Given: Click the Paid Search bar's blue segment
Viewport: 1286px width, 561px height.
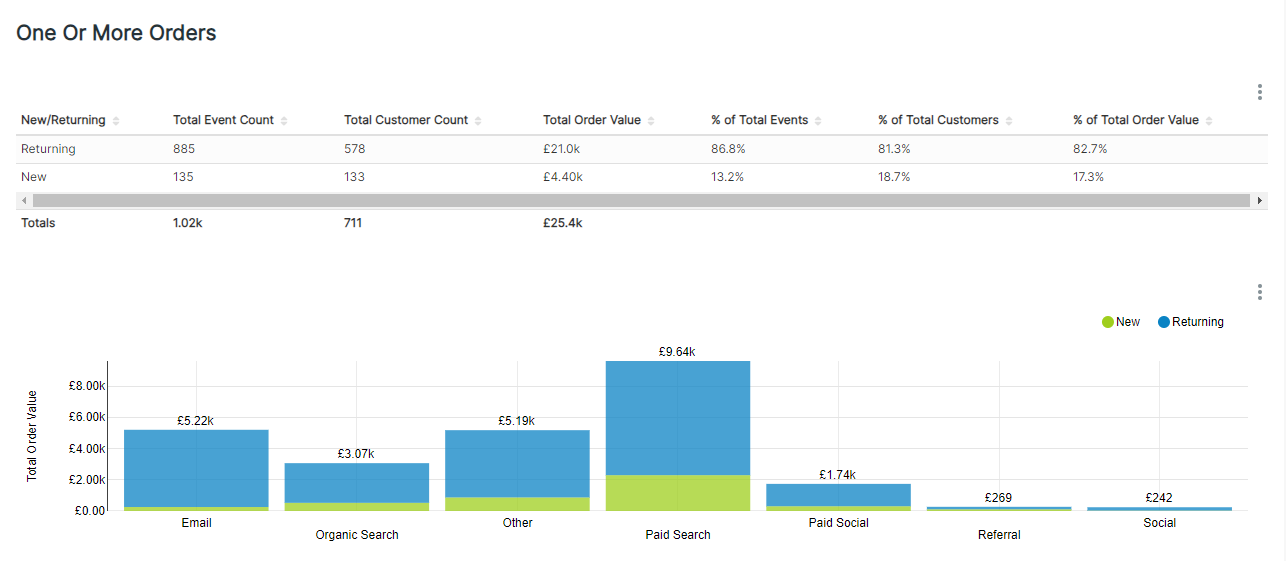Looking at the screenshot, I should [x=678, y=418].
